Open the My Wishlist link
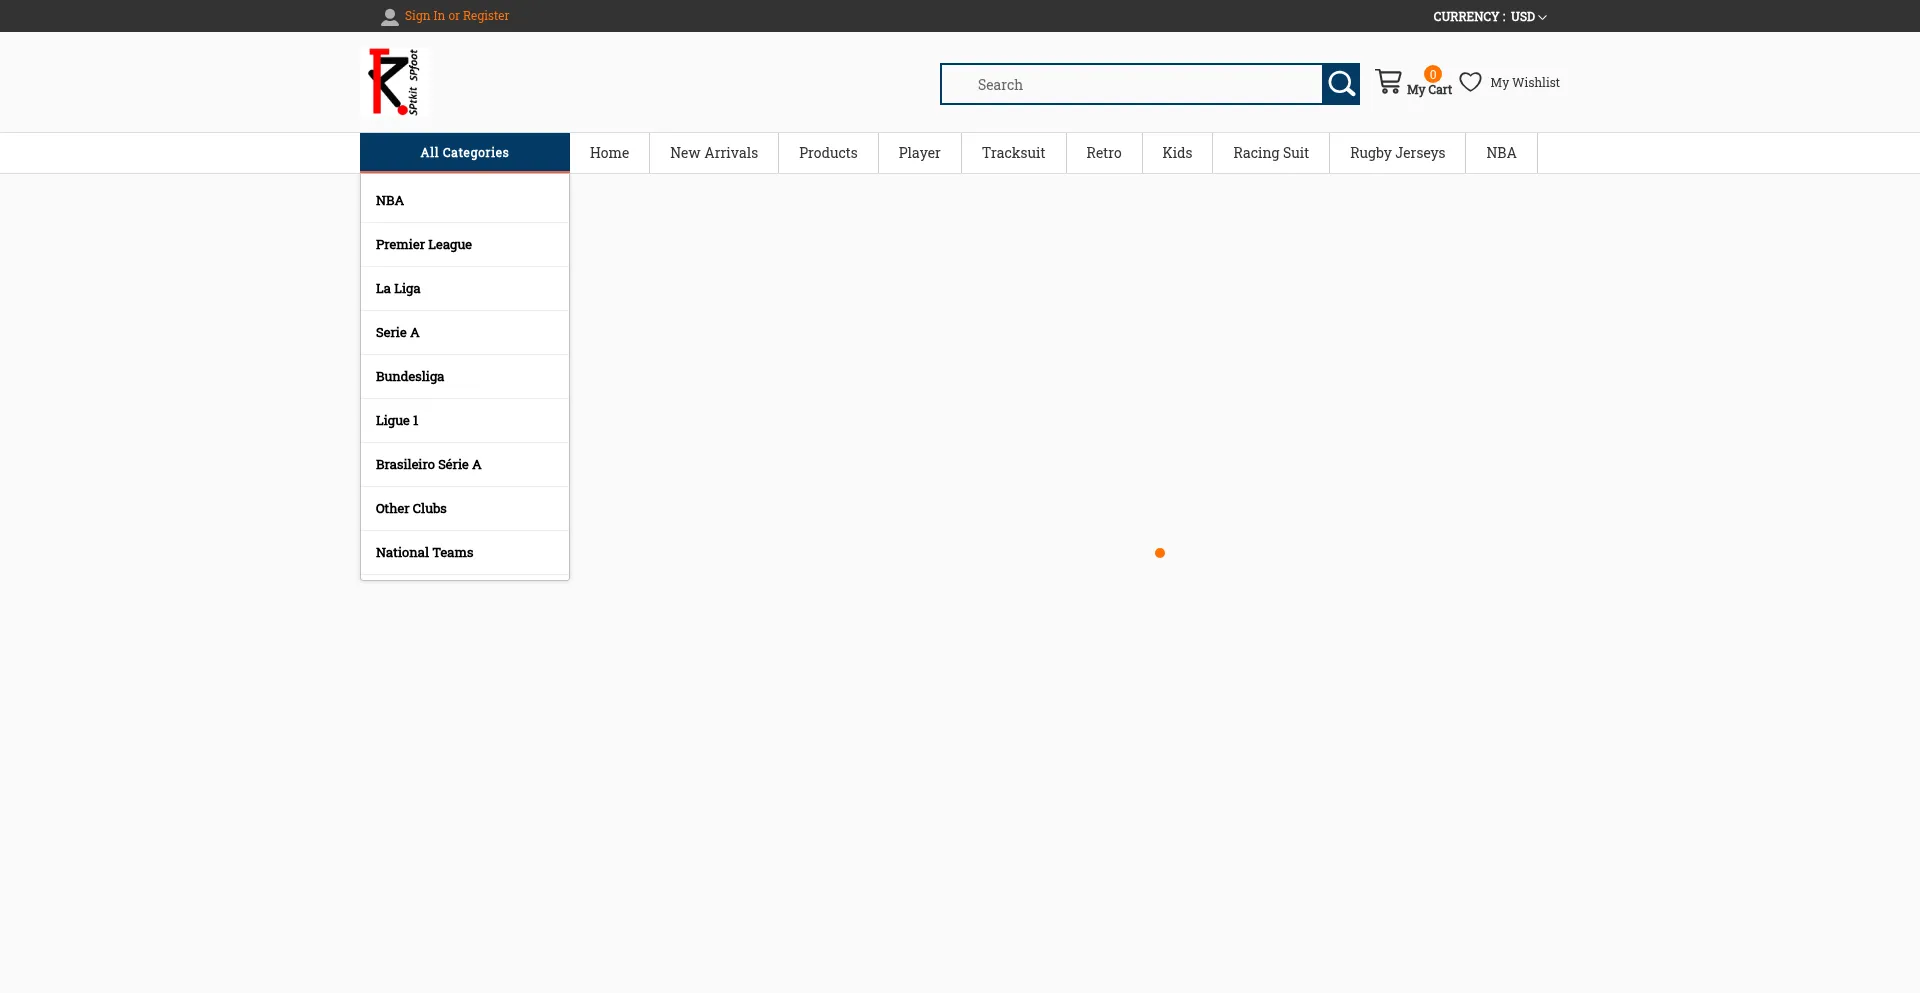 (1524, 83)
